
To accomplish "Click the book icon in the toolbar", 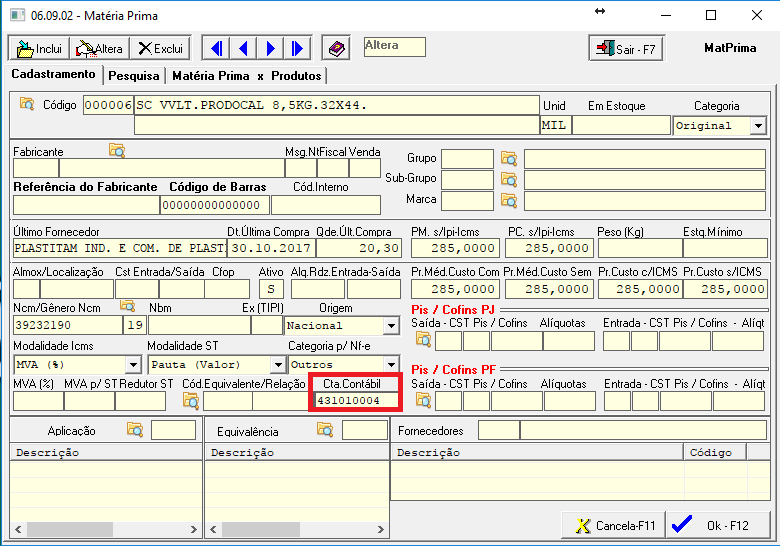I will tap(337, 48).
